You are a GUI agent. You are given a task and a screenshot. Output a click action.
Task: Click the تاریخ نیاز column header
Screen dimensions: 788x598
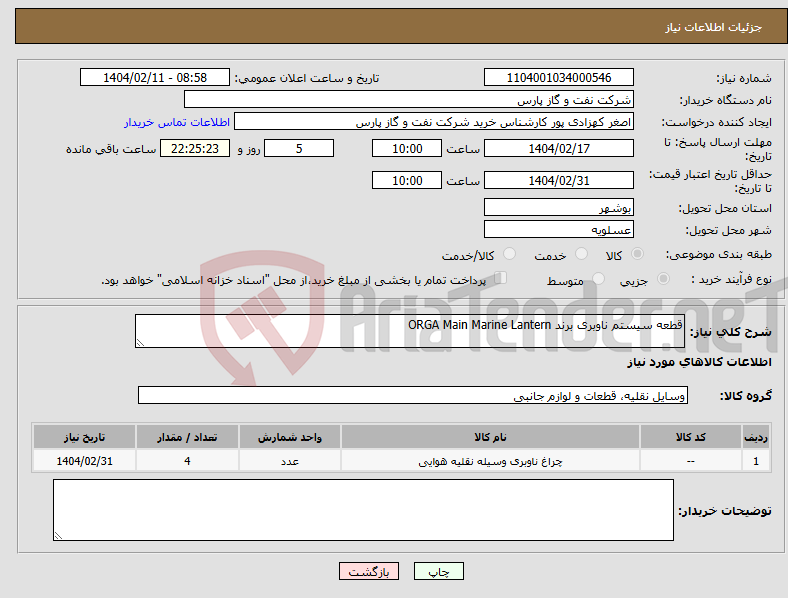[x=84, y=437]
